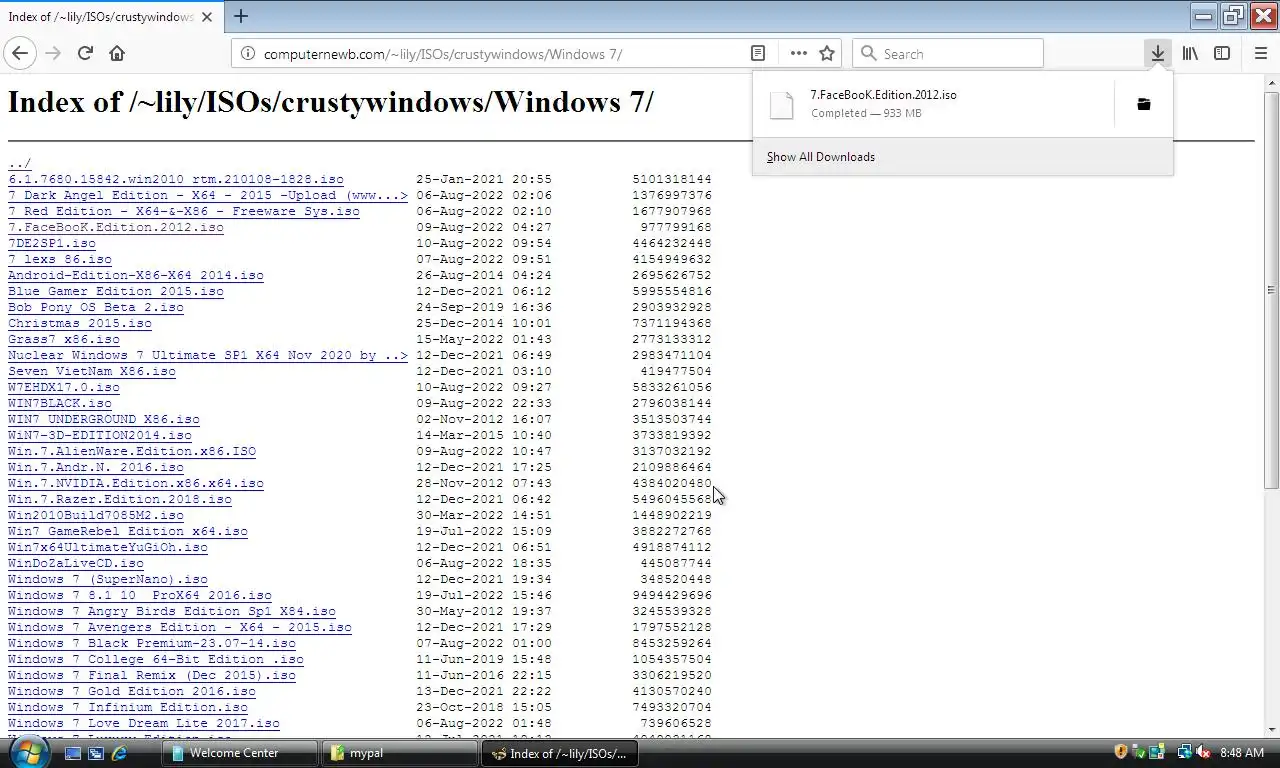Show site information in the address bar
Viewport: 1280px width, 768px height.
(x=247, y=54)
